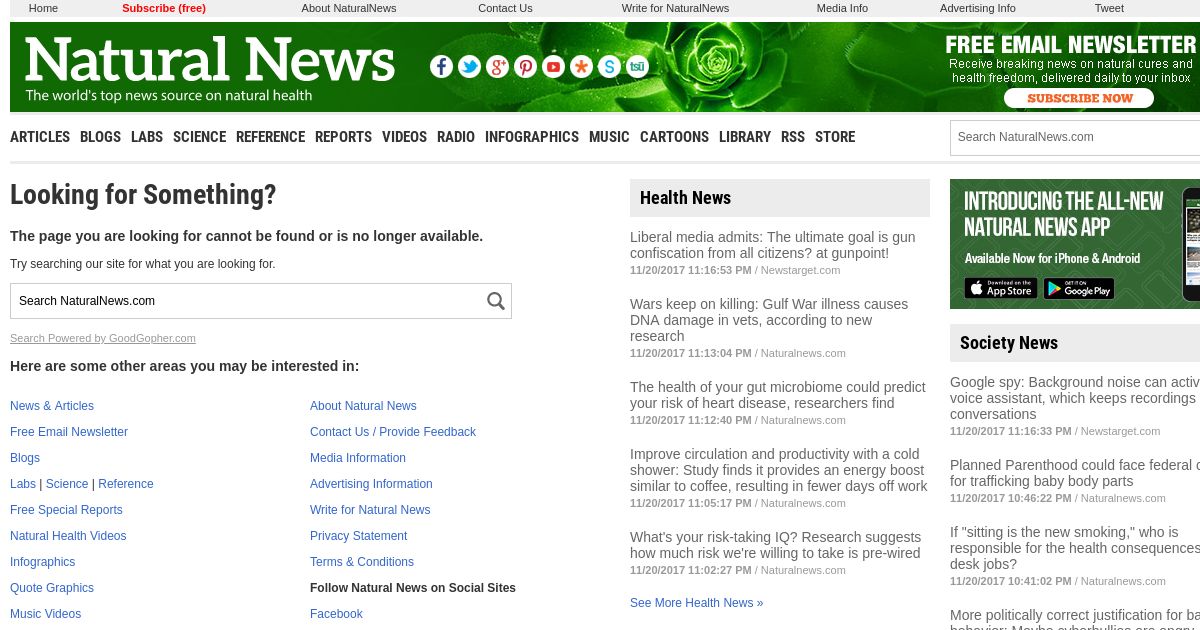This screenshot has height=630, width=1200.
Task: Click the blue S social icon
Action: (609, 67)
